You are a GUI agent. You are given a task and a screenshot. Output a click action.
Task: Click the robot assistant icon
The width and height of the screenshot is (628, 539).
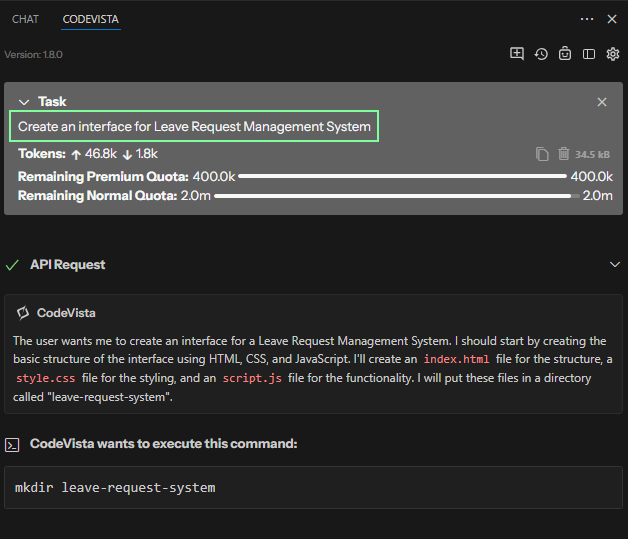565,54
